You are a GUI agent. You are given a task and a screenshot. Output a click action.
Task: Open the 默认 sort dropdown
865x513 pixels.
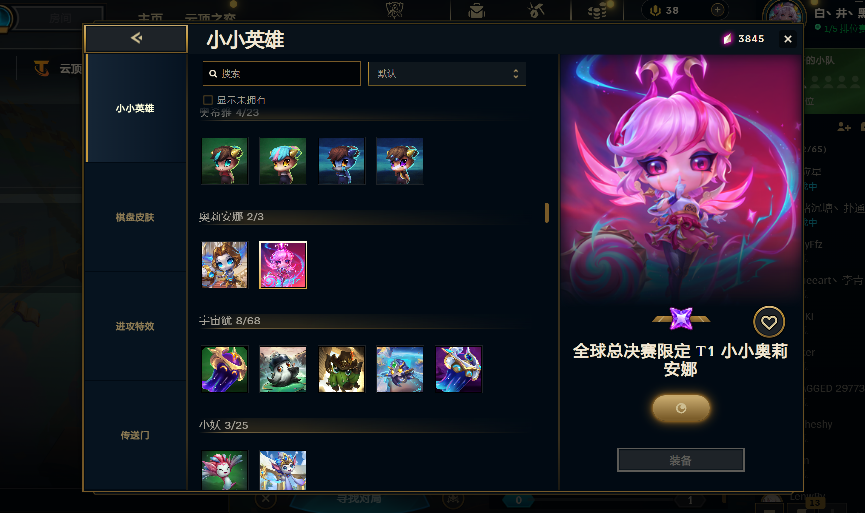pos(447,73)
